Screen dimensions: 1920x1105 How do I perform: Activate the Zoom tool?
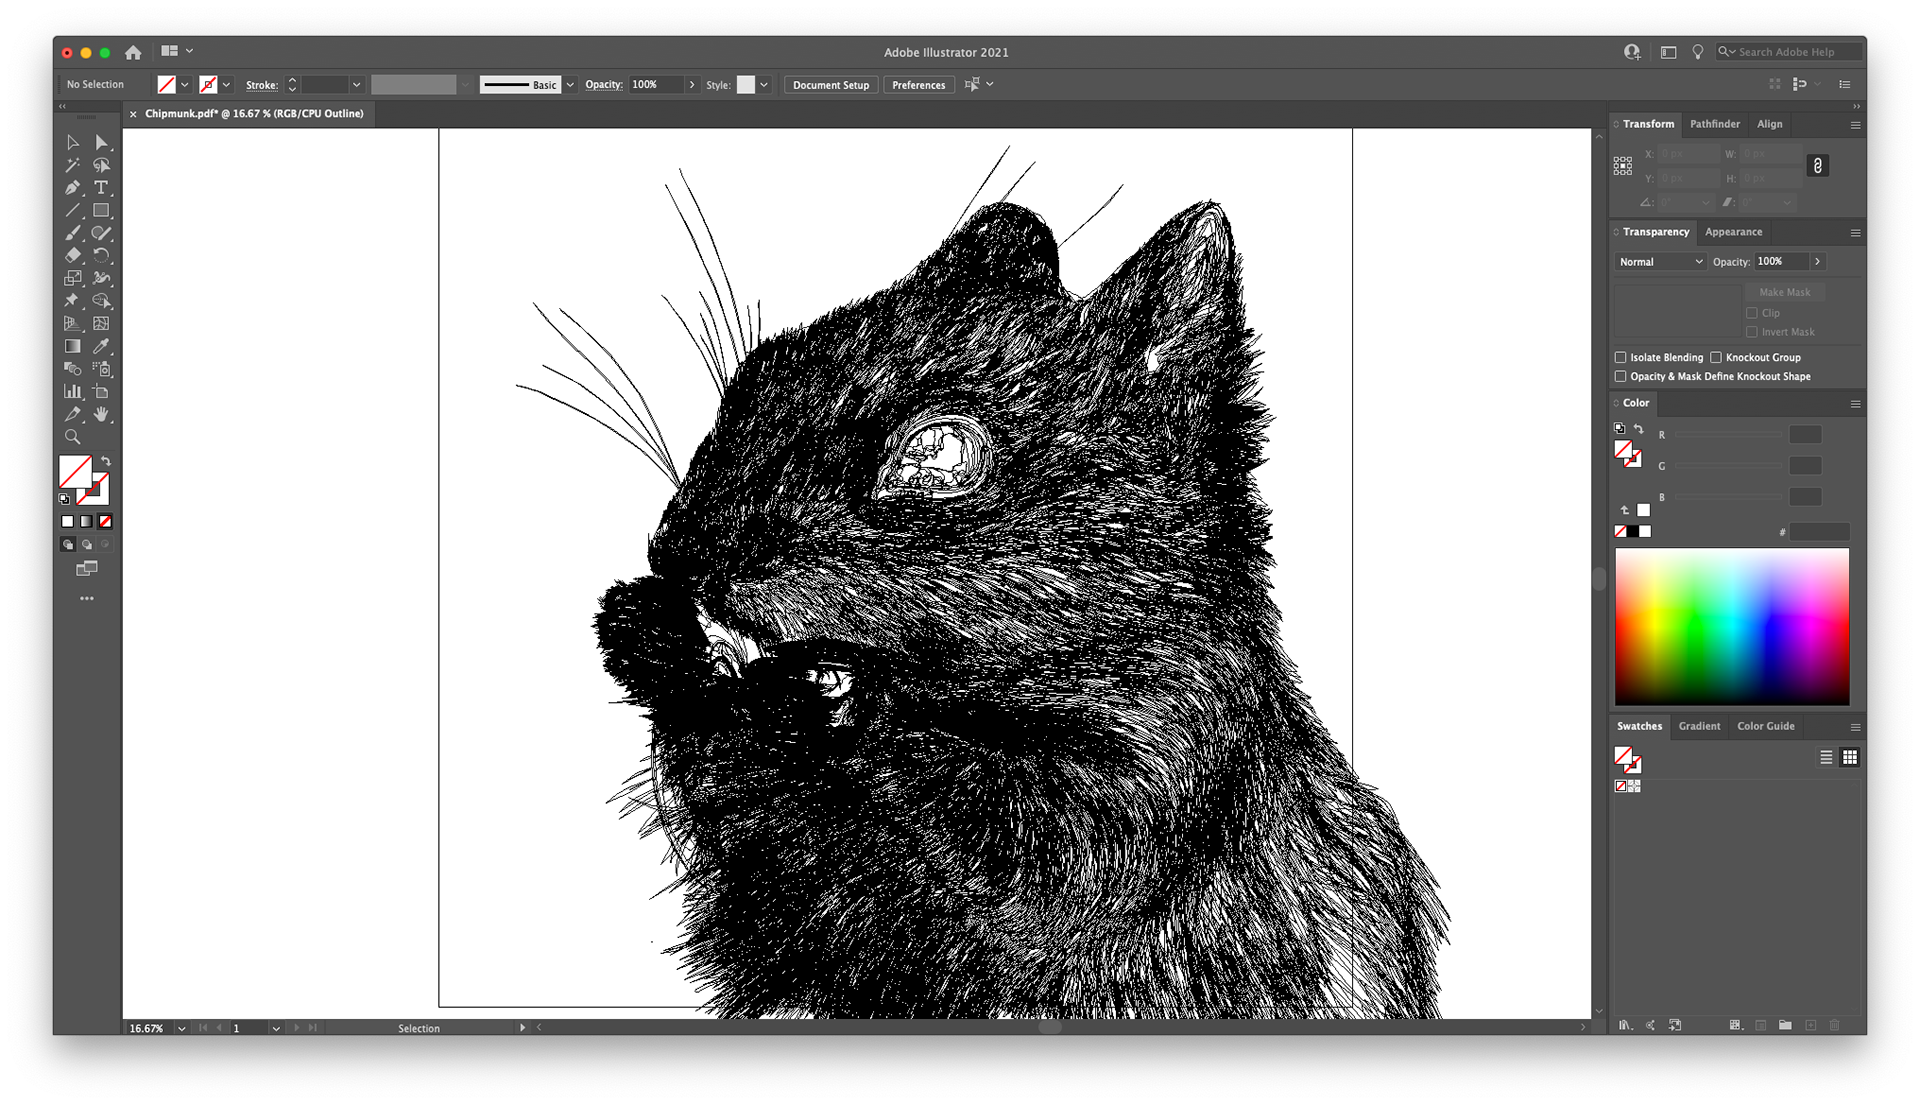73,437
